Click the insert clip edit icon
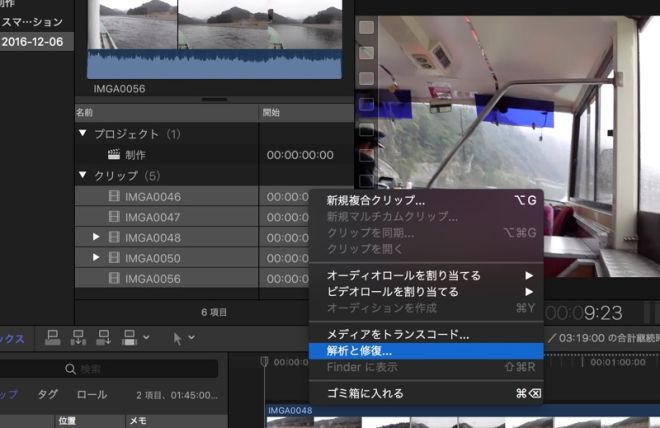 77,339
